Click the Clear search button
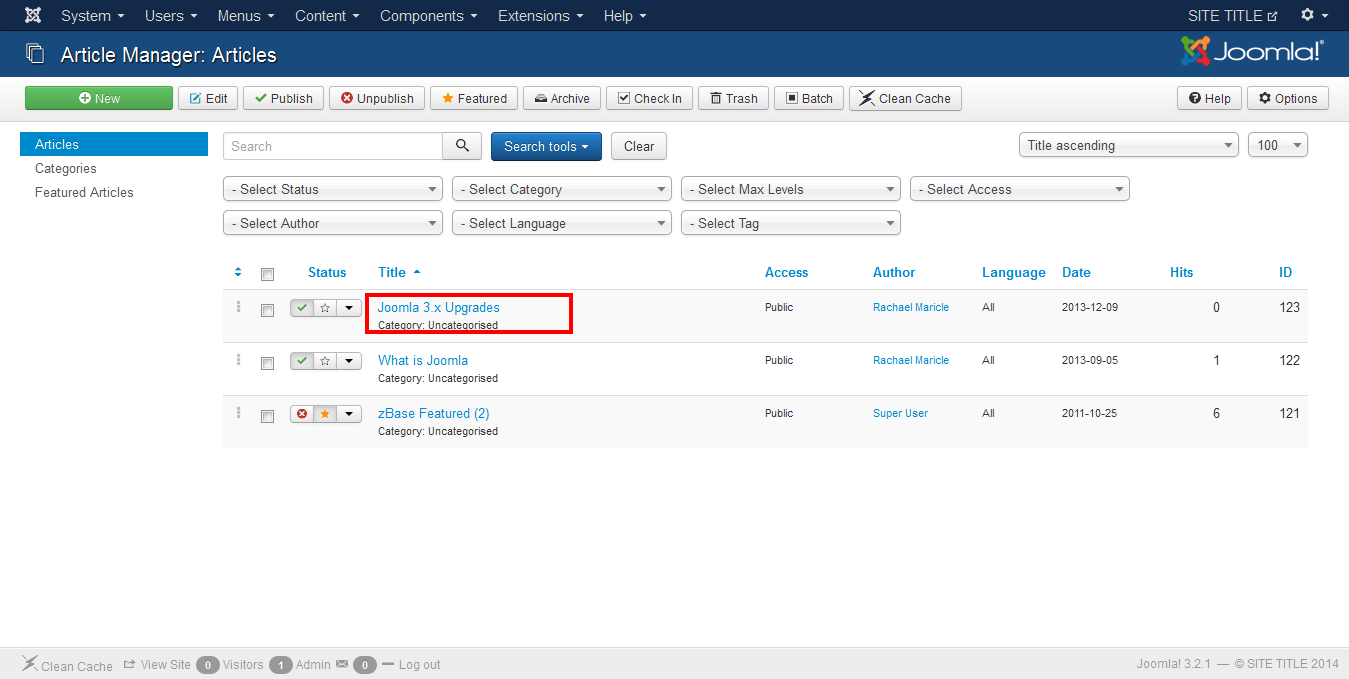This screenshot has height=679, width=1349. point(639,146)
